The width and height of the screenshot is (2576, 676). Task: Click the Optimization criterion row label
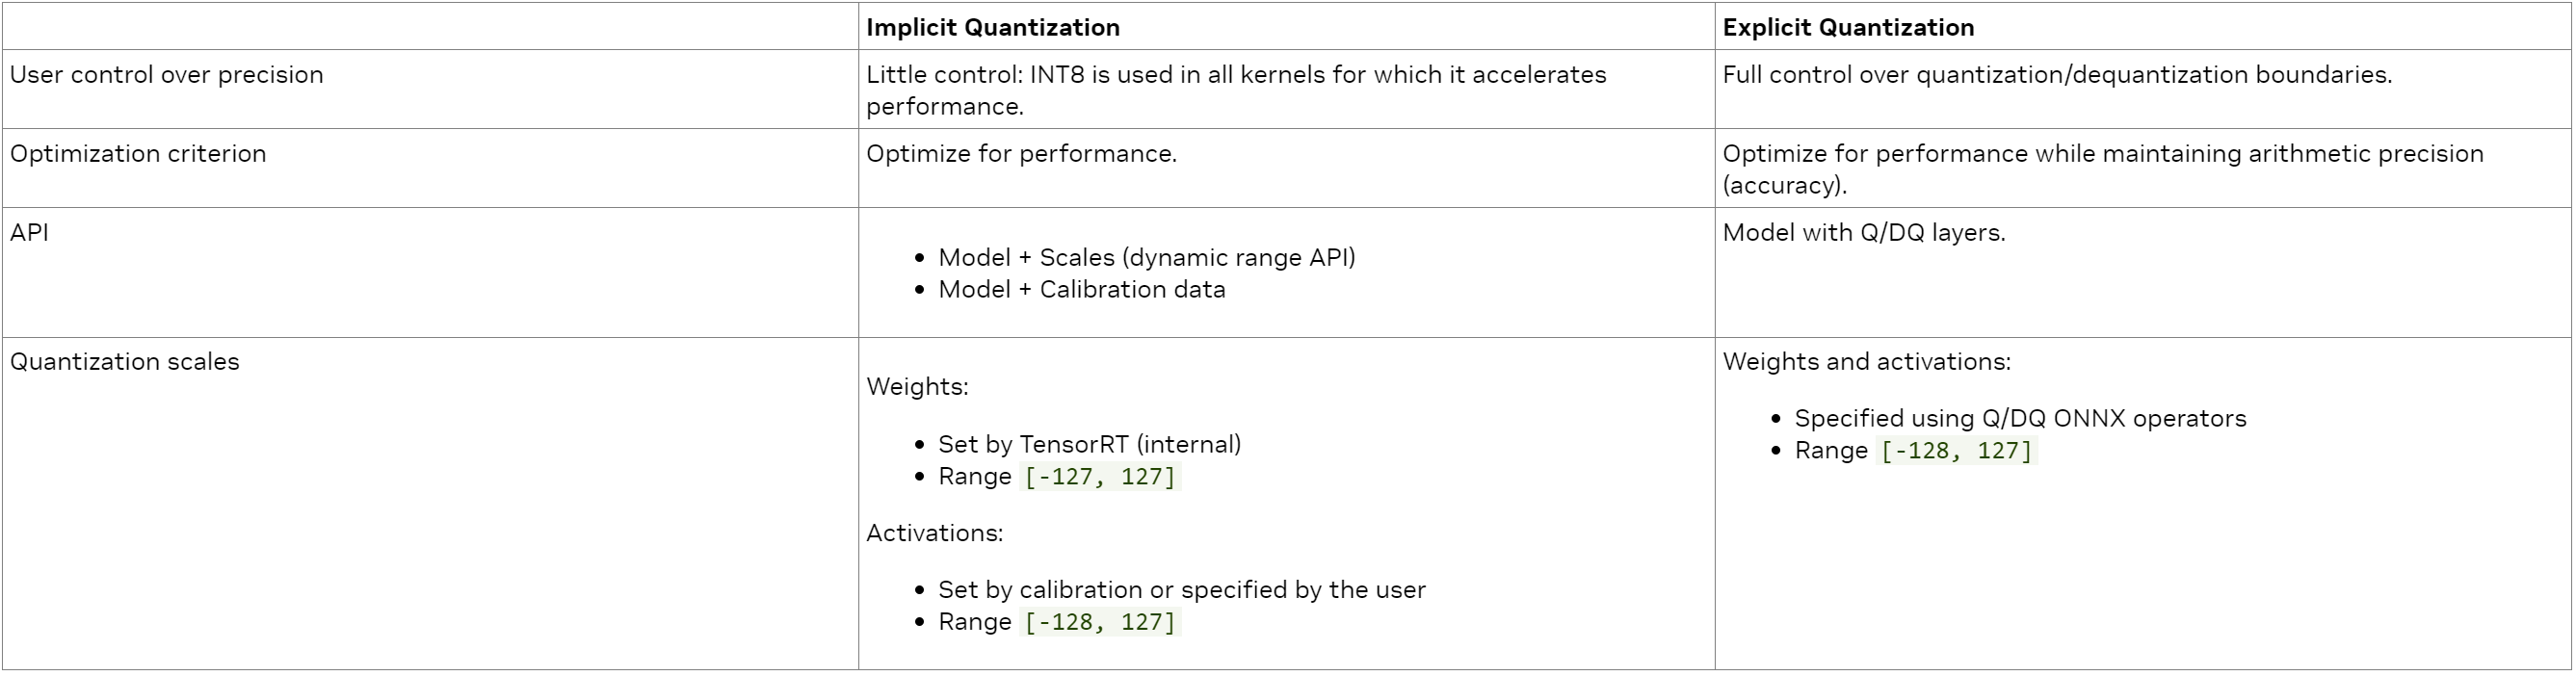(x=138, y=154)
